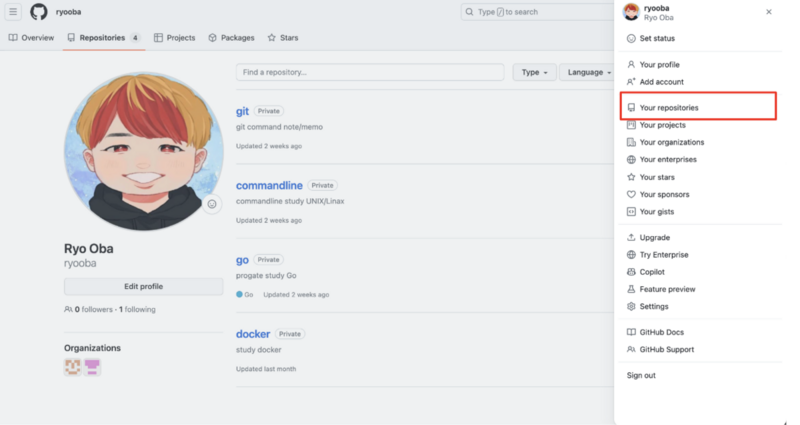
Task: Open the commandline repository
Action: click(x=269, y=185)
